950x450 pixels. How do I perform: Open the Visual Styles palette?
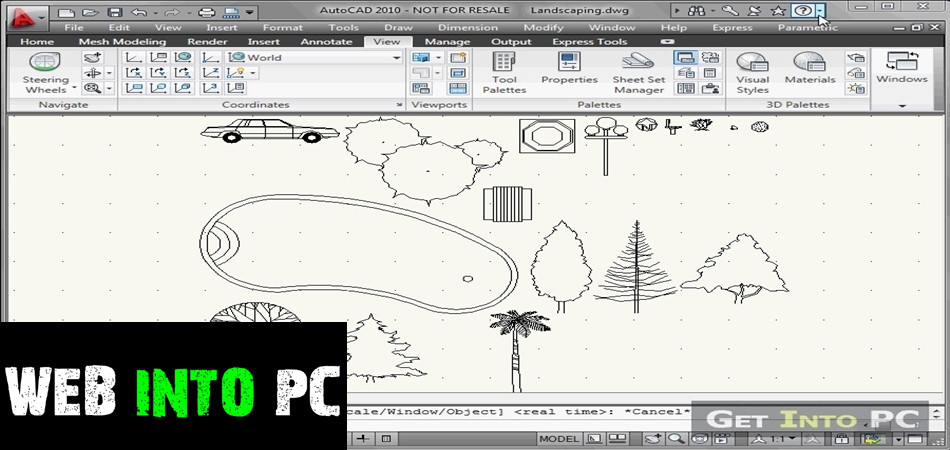(752, 73)
